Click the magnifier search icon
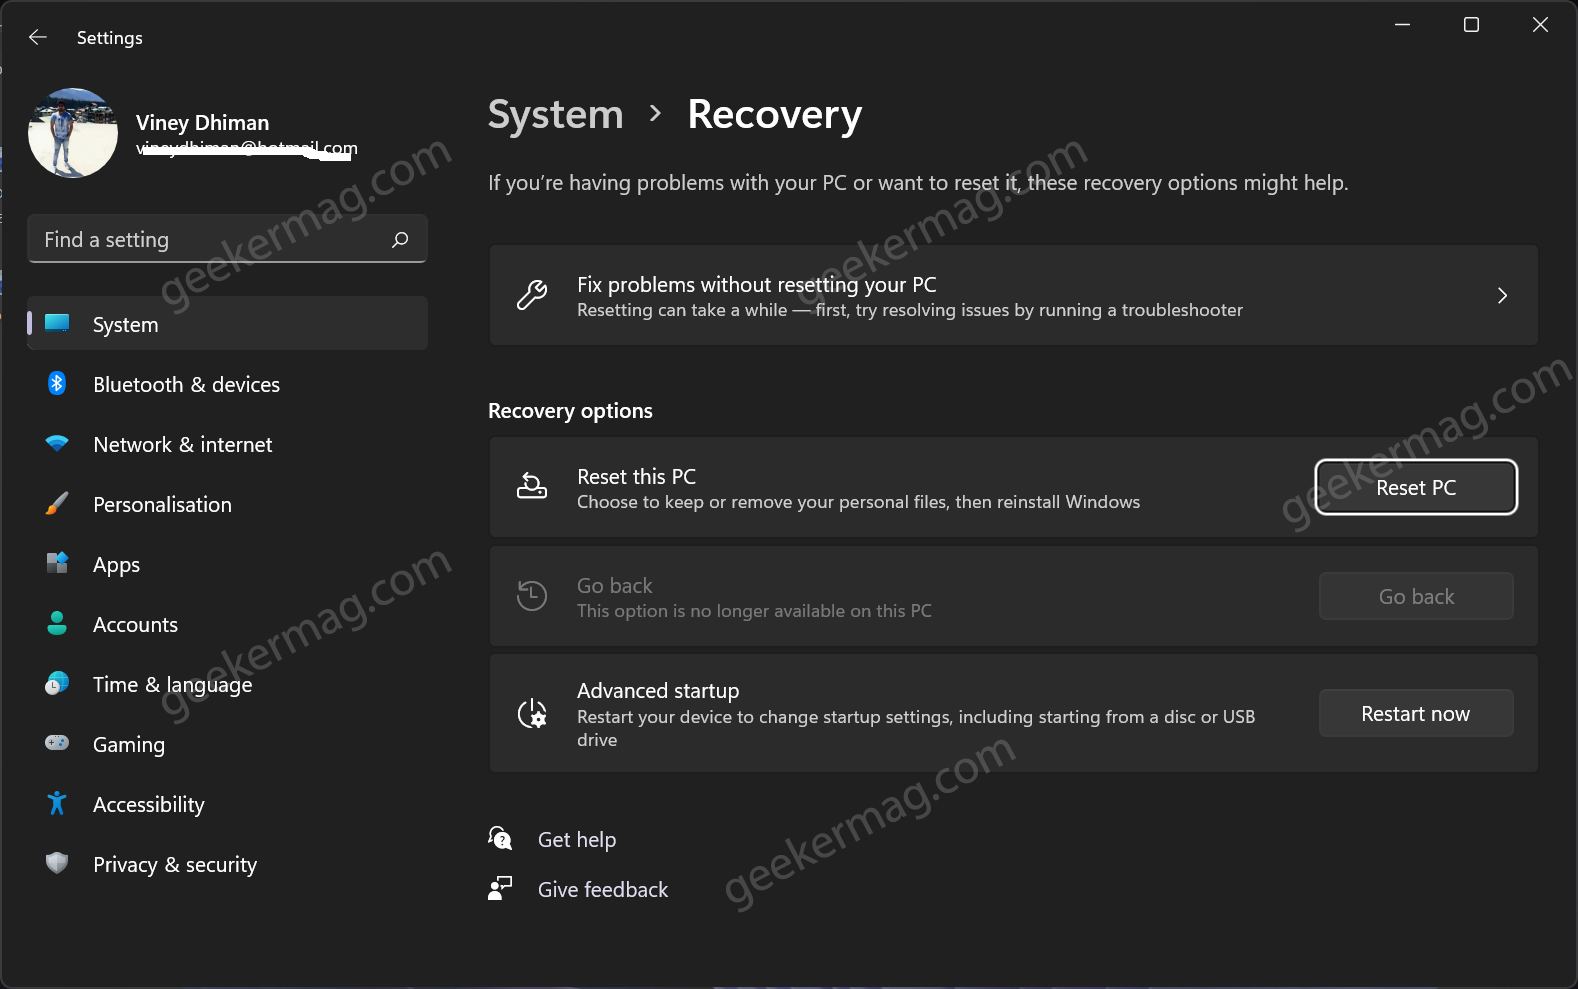 pos(400,239)
